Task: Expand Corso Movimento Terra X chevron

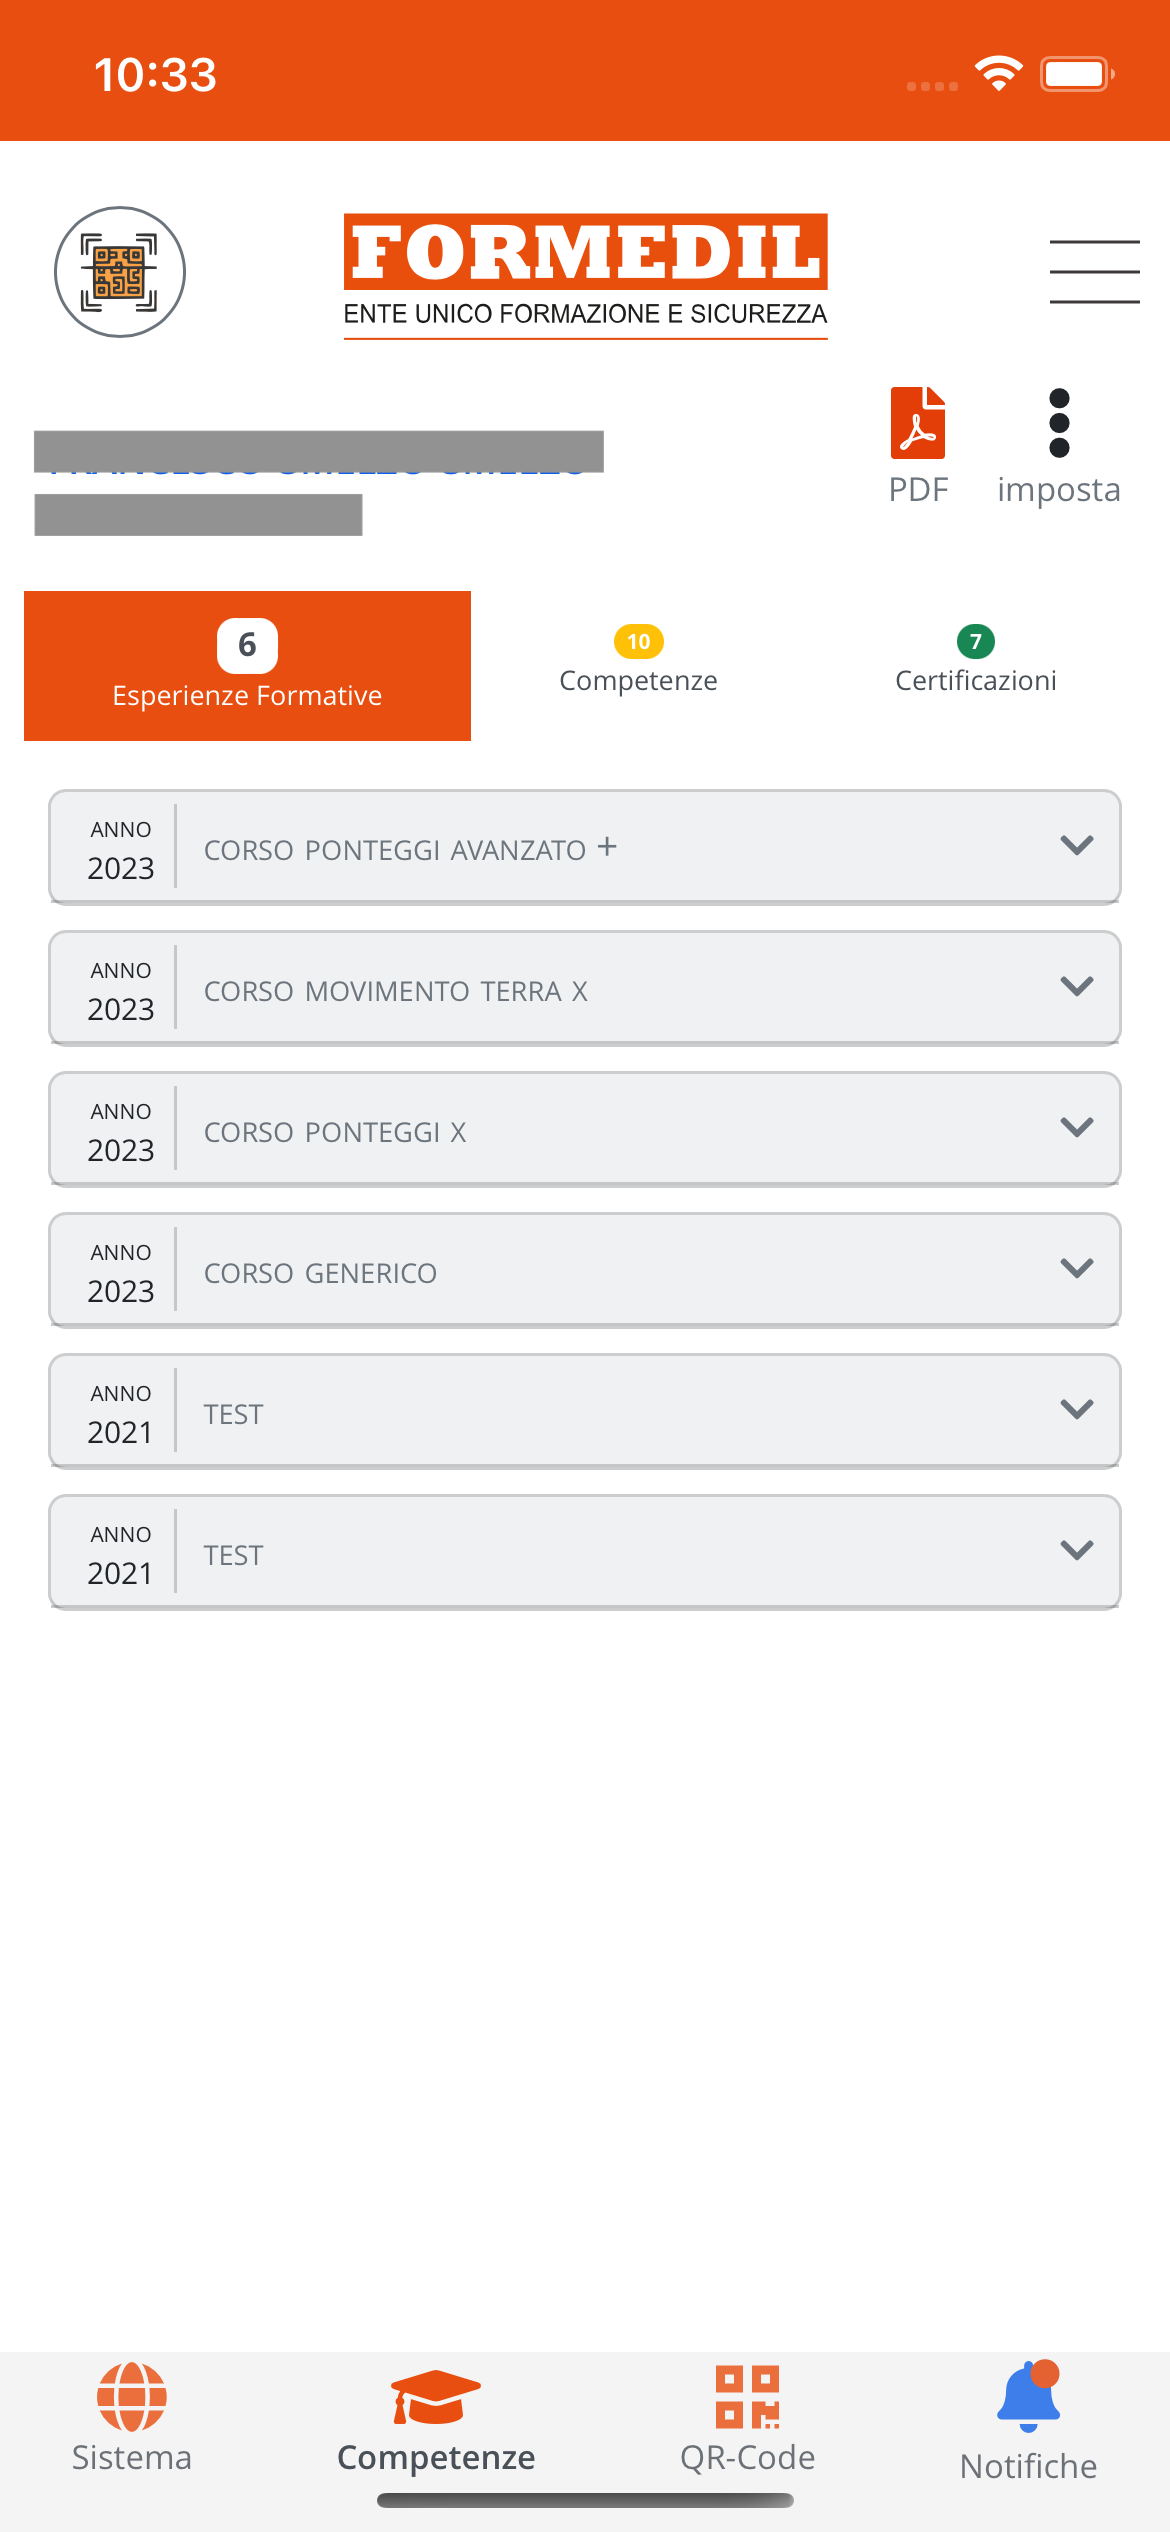Action: click(1076, 988)
